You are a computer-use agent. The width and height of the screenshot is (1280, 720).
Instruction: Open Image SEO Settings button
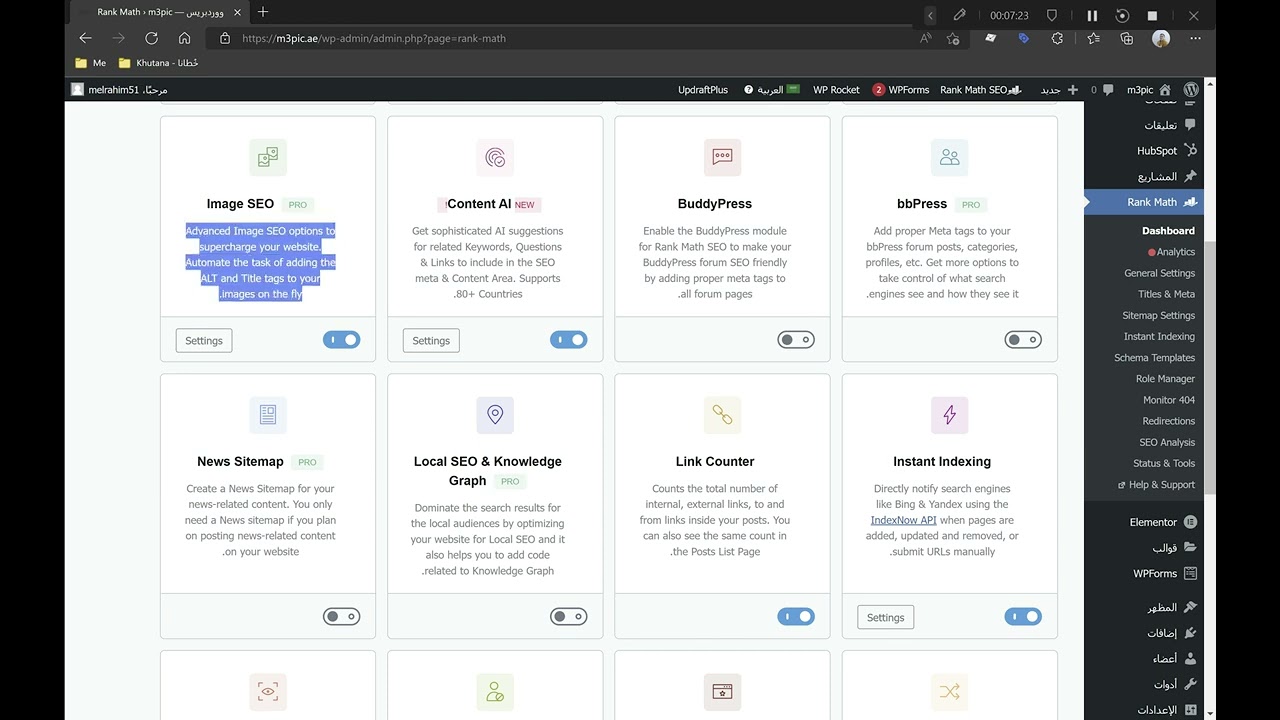(204, 340)
